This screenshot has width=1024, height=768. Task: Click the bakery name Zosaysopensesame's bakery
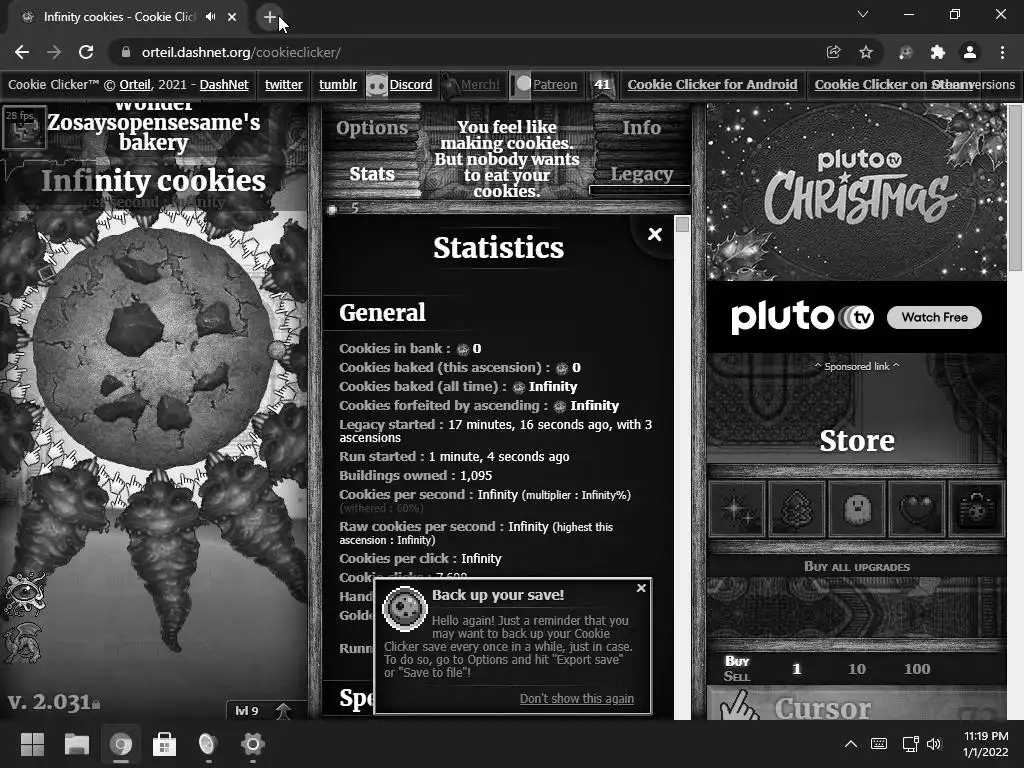coord(153,132)
